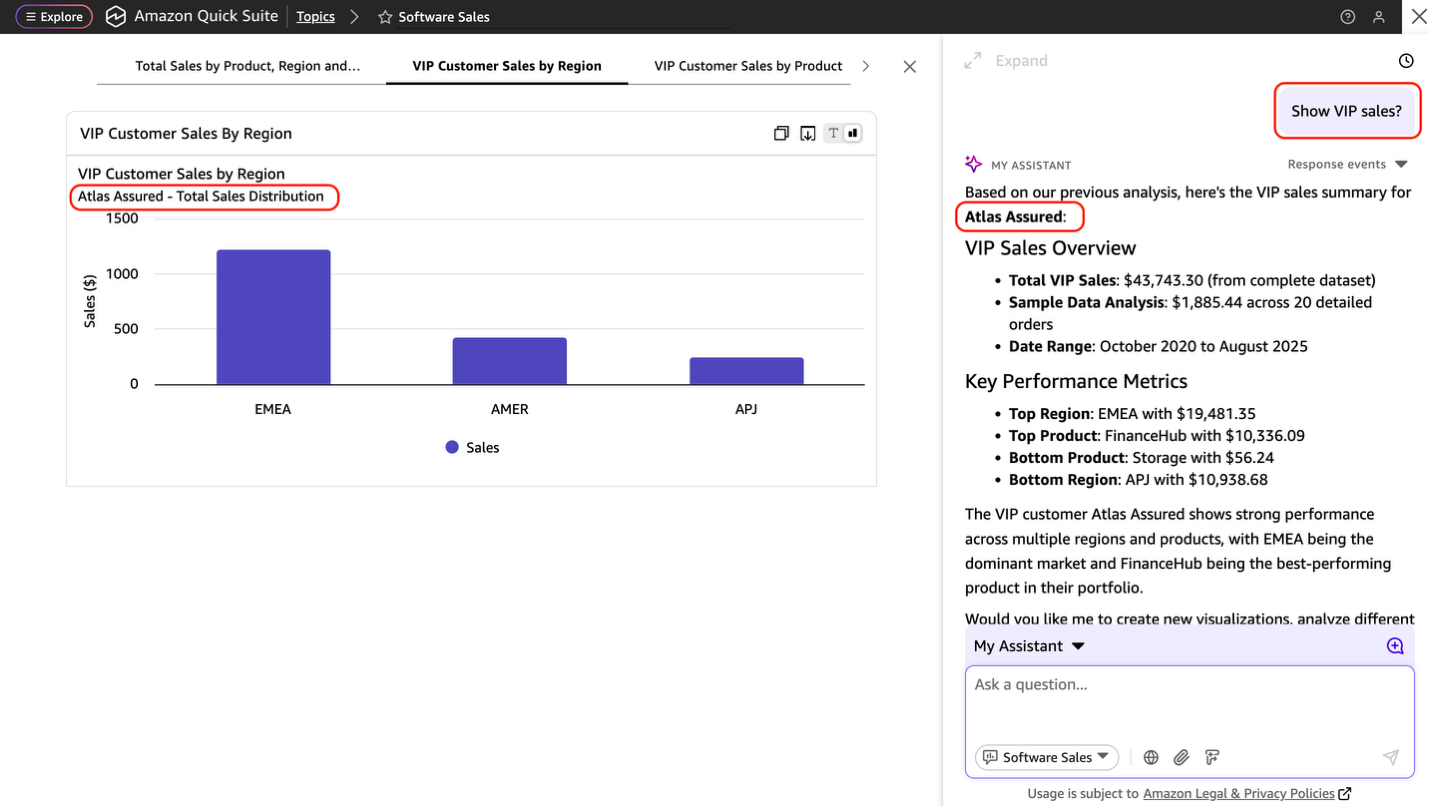Click the duplicate visual icon
This screenshot has width=1429, height=806.
pos(781,133)
